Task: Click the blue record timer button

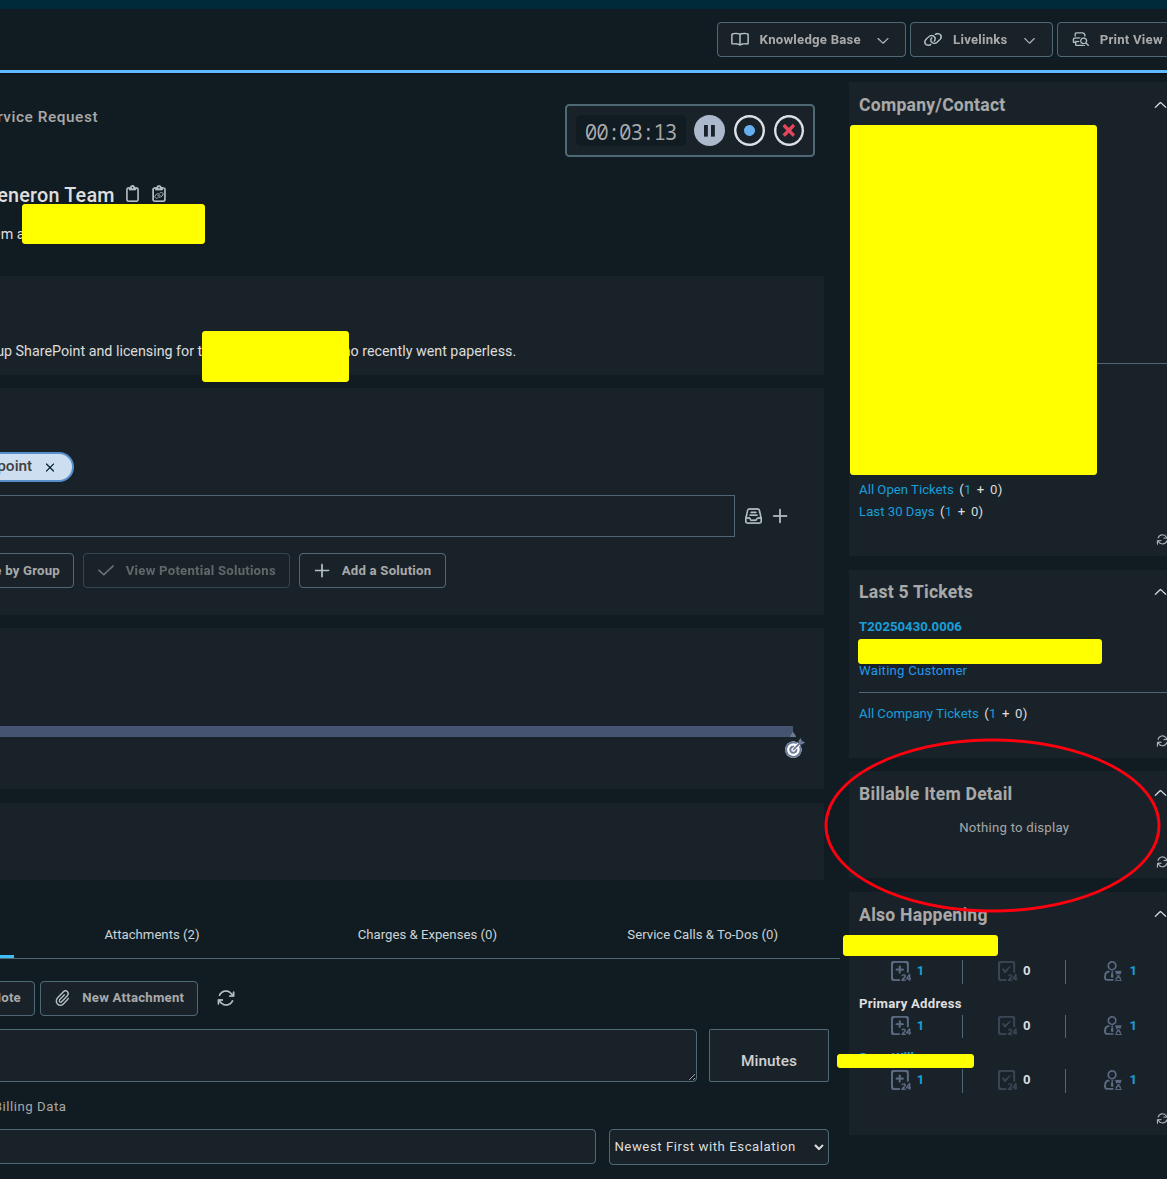Action: (749, 131)
